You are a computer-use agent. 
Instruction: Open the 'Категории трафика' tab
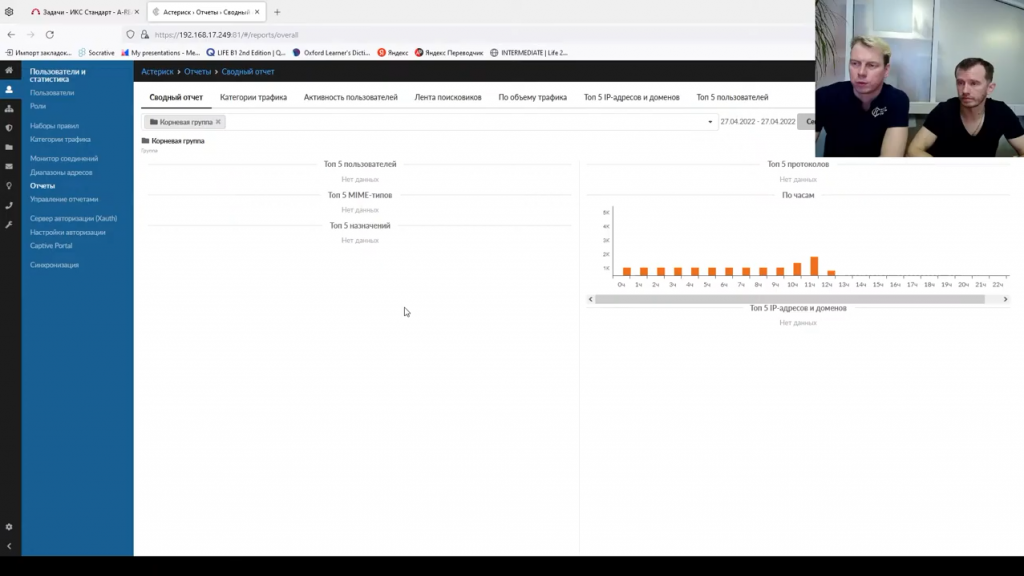click(253, 97)
